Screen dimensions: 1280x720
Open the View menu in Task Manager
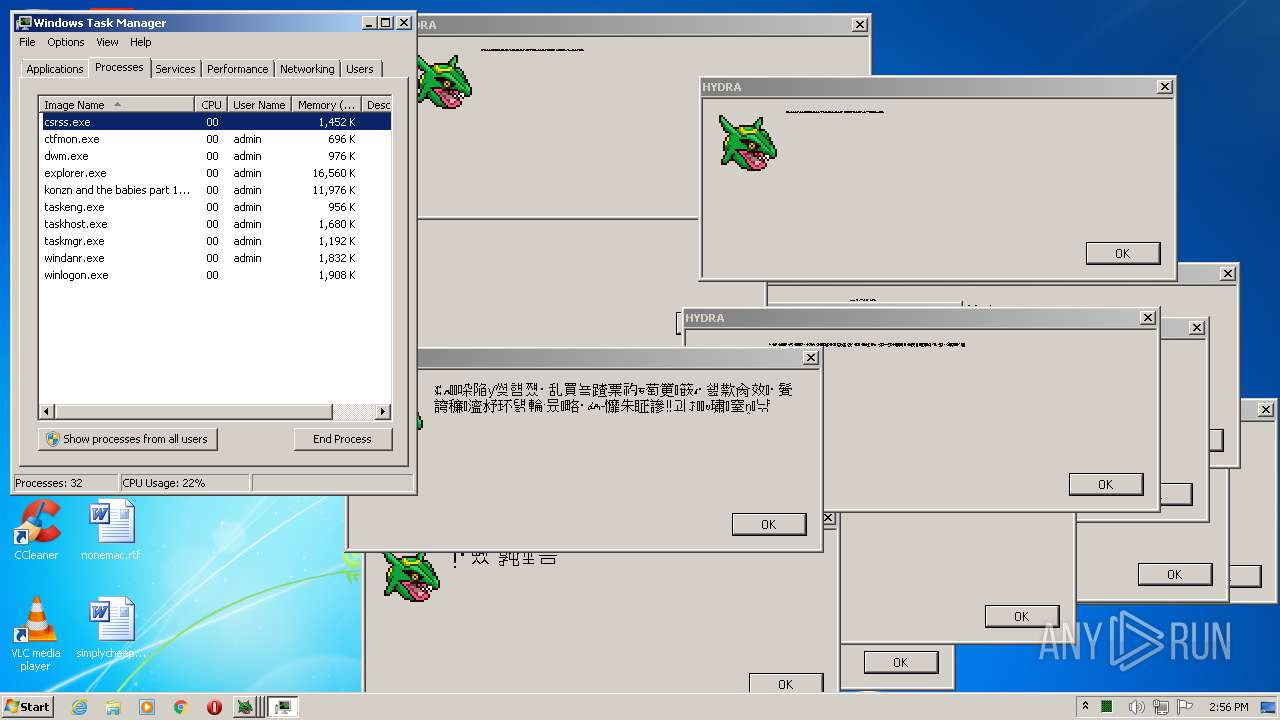pos(107,42)
